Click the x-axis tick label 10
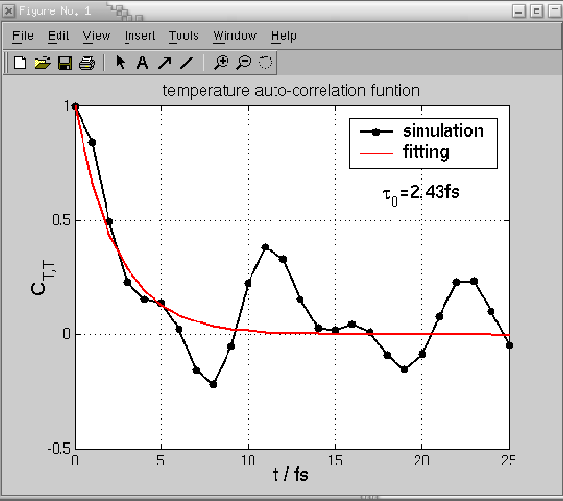 pyautogui.click(x=248, y=460)
